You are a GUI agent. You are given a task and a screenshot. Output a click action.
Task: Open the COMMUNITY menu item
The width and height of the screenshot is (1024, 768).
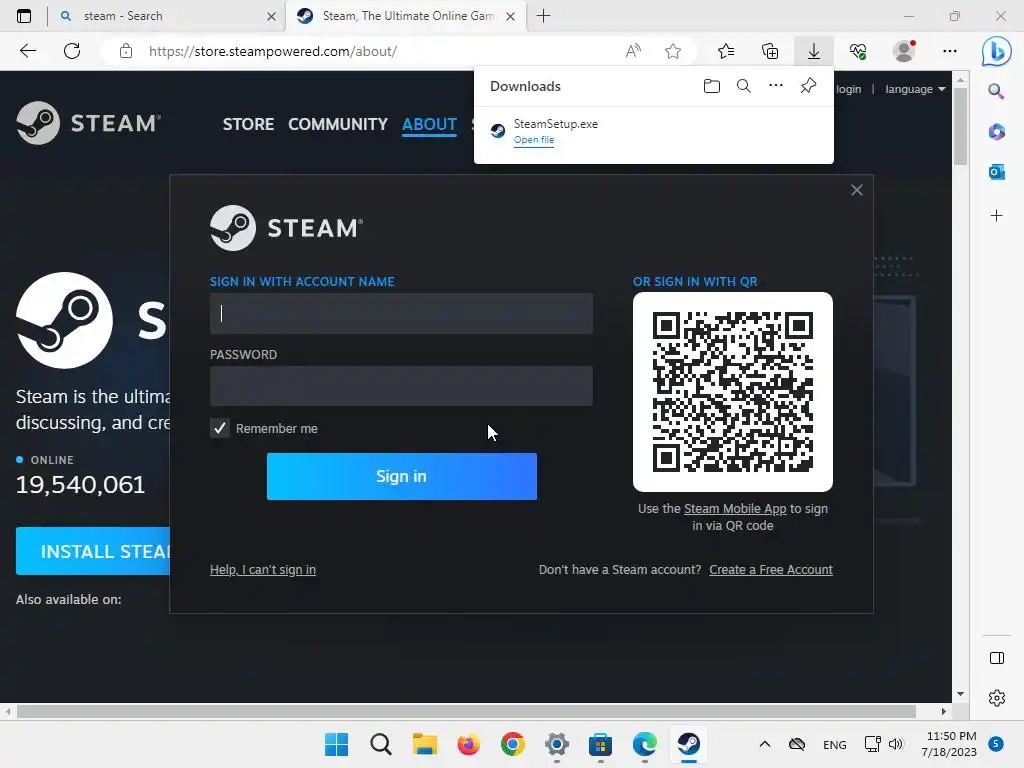click(338, 124)
